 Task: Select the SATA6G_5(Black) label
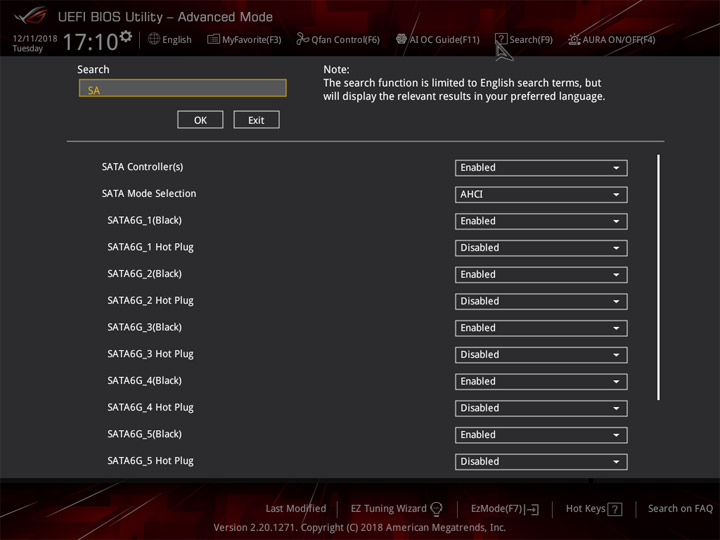tap(145, 434)
